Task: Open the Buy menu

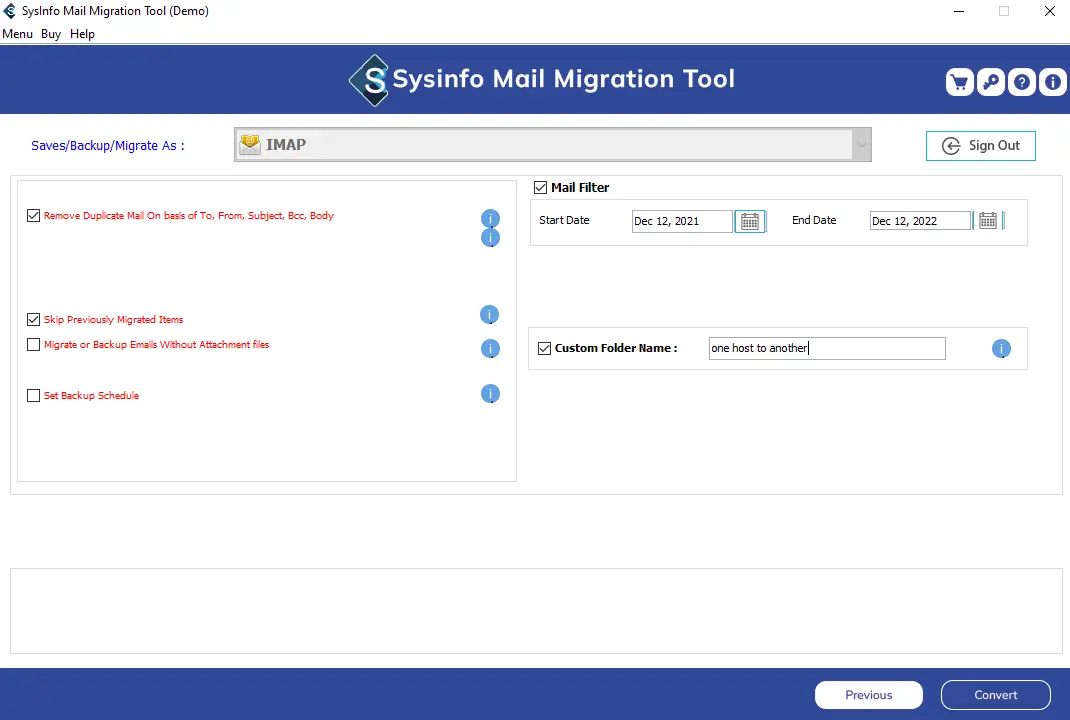Action: (x=51, y=34)
